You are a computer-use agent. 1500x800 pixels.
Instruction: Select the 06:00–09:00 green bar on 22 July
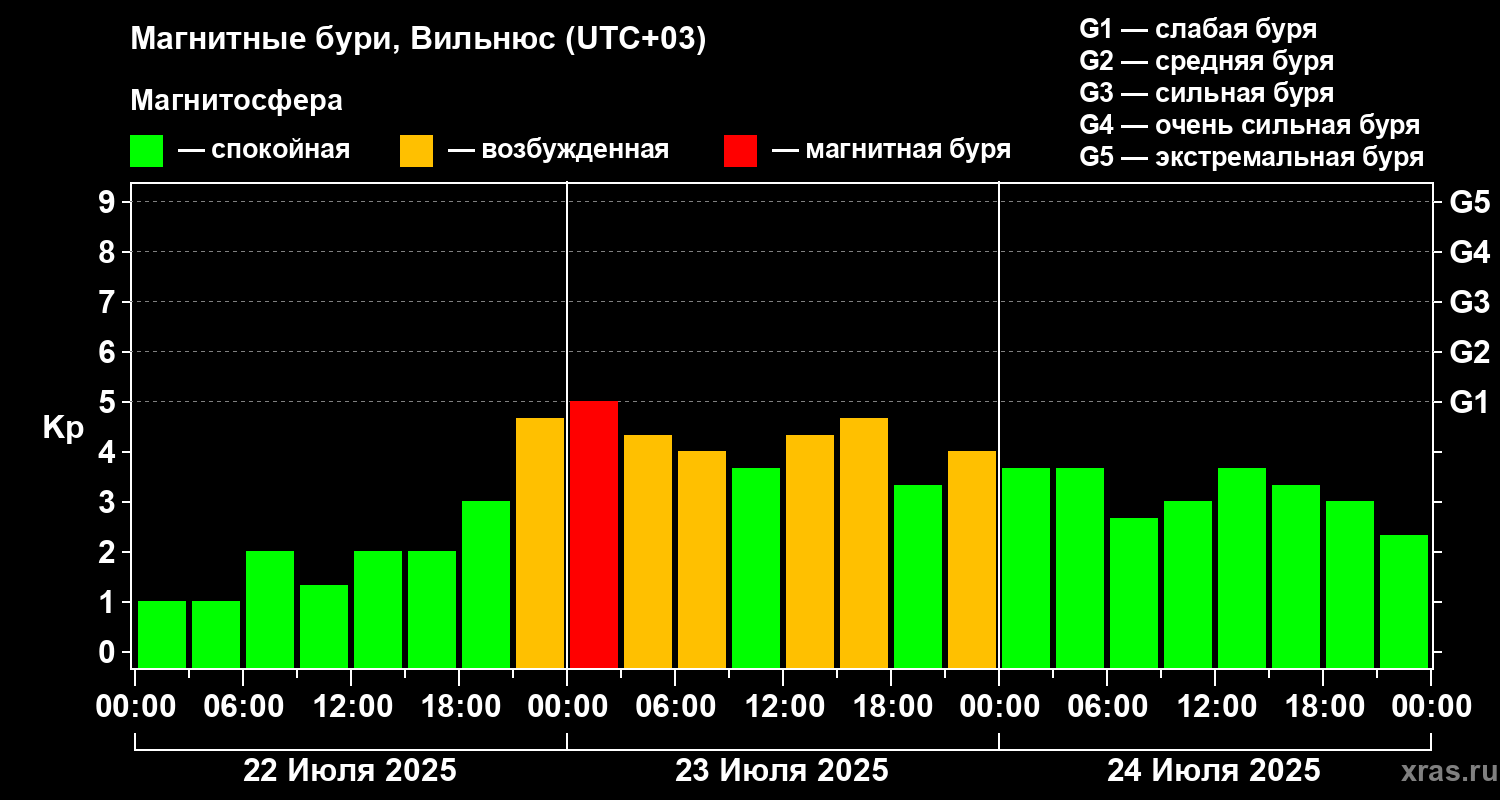coord(270,609)
